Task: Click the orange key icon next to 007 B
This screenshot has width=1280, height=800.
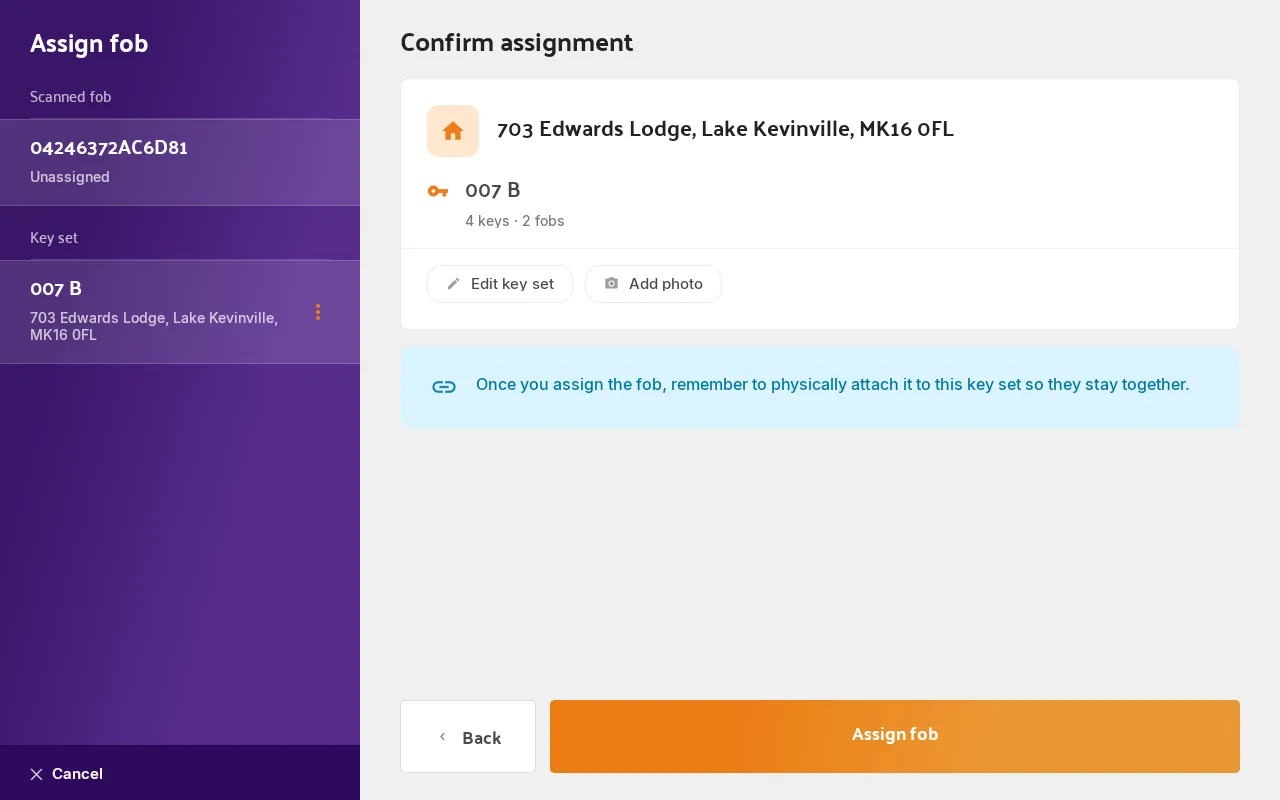Action: pyautogui.click(x=438, y=191)
